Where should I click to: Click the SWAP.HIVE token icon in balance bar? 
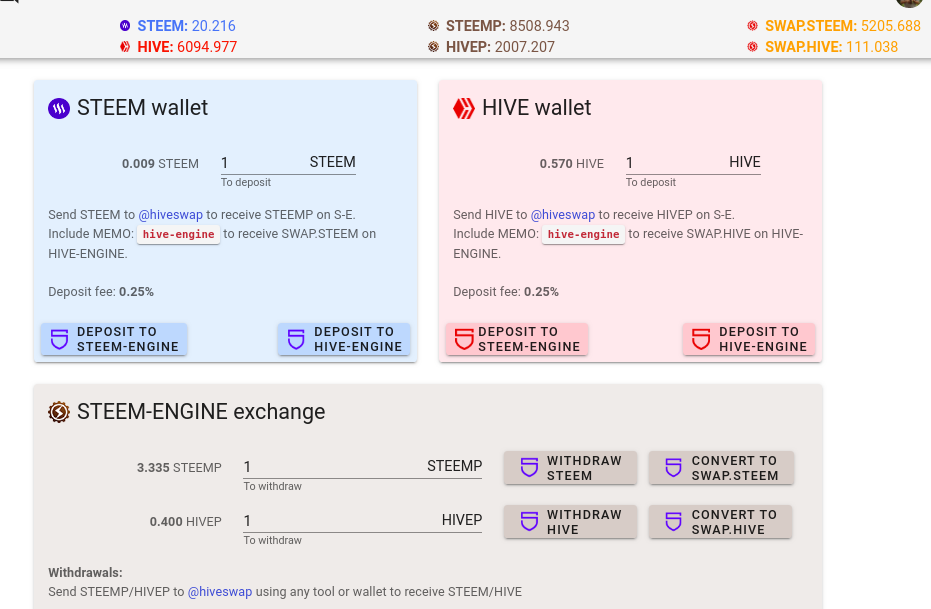(x=752, y=46)
